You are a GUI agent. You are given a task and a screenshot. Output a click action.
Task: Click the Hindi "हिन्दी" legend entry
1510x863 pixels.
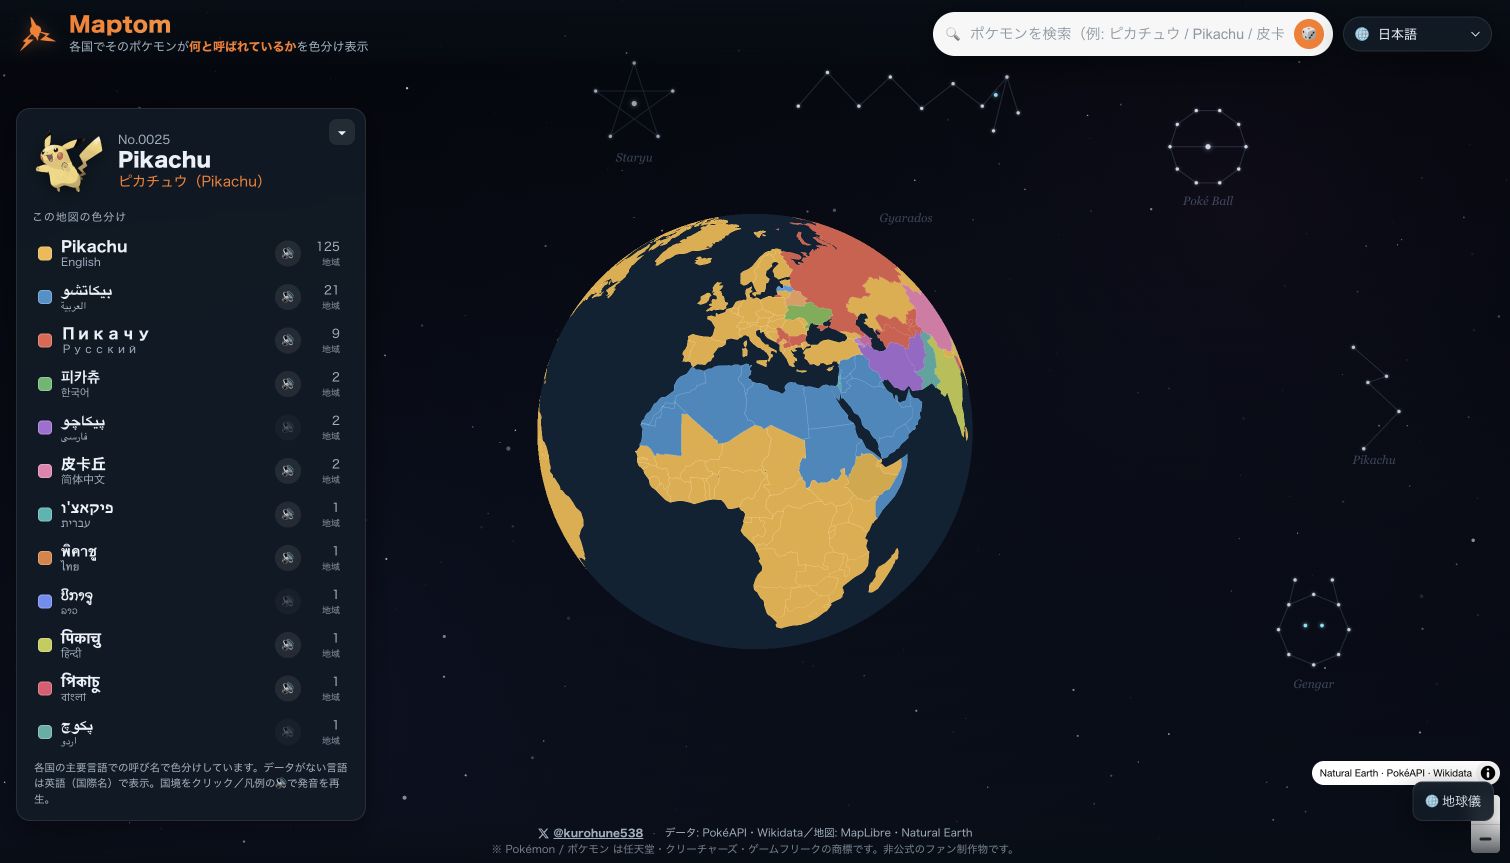[x=190, y=645]
